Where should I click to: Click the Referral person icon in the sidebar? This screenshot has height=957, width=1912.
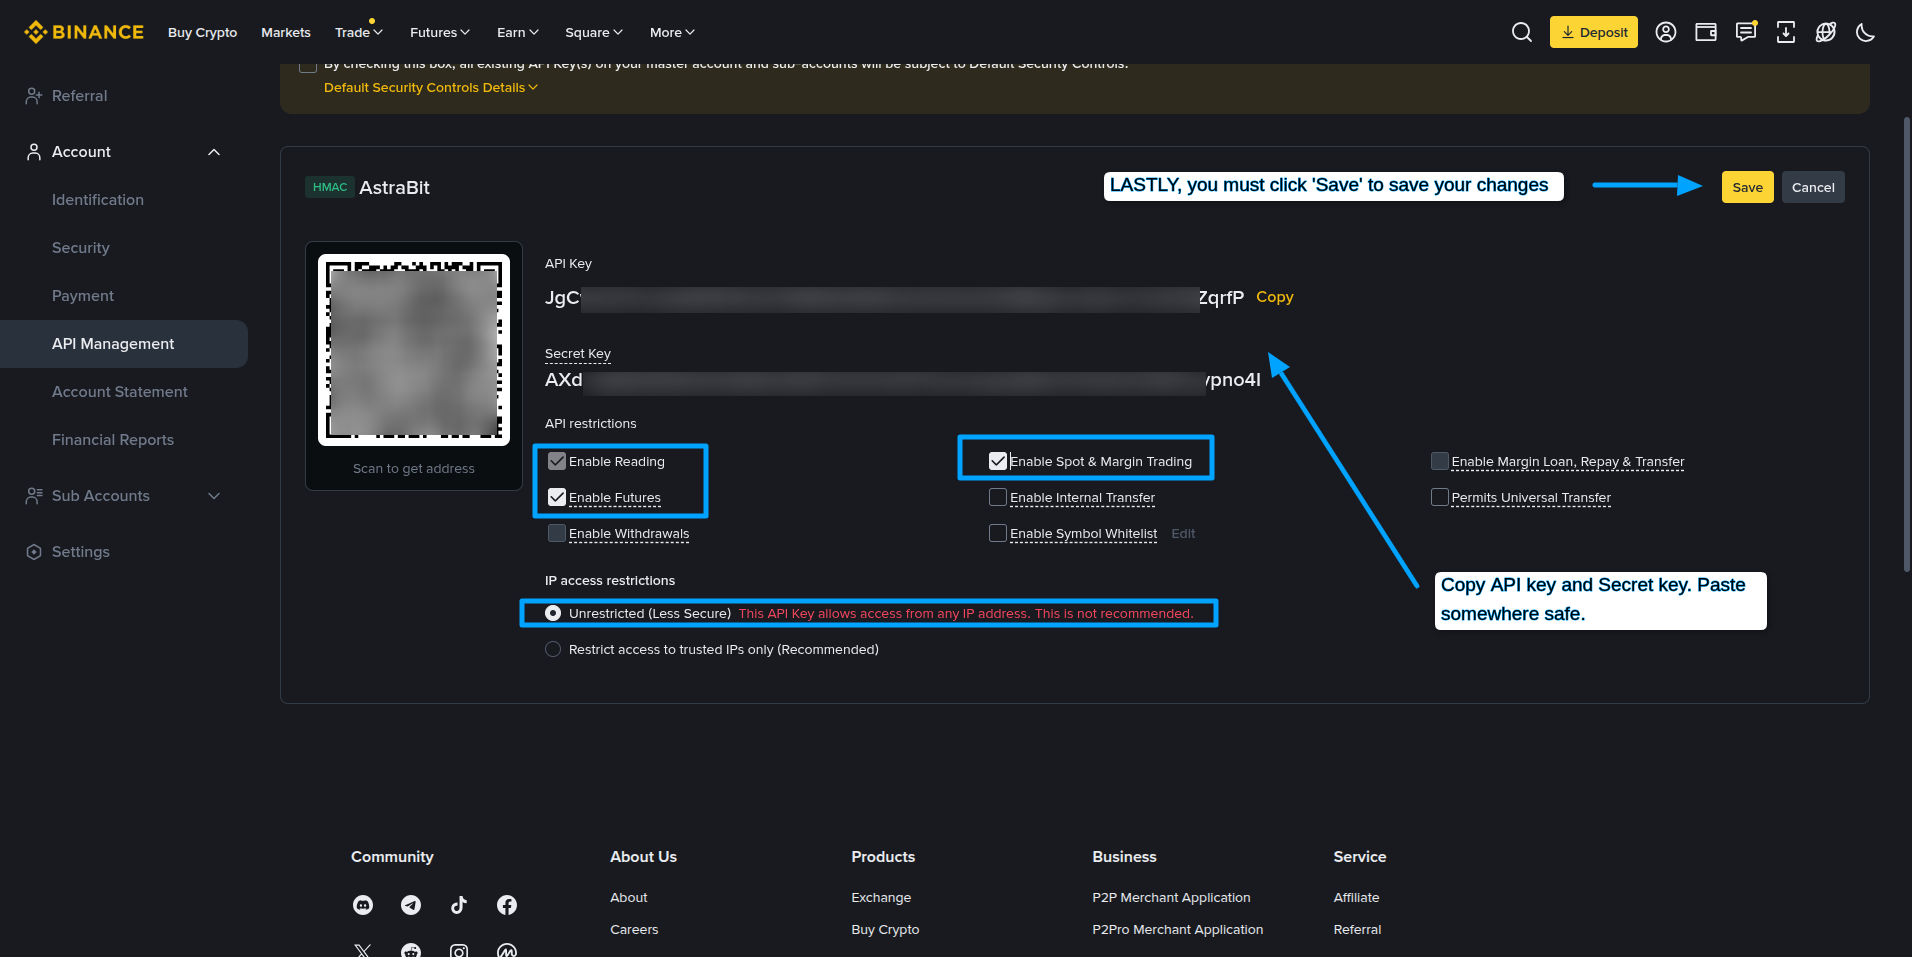click(x=34, y=96)
